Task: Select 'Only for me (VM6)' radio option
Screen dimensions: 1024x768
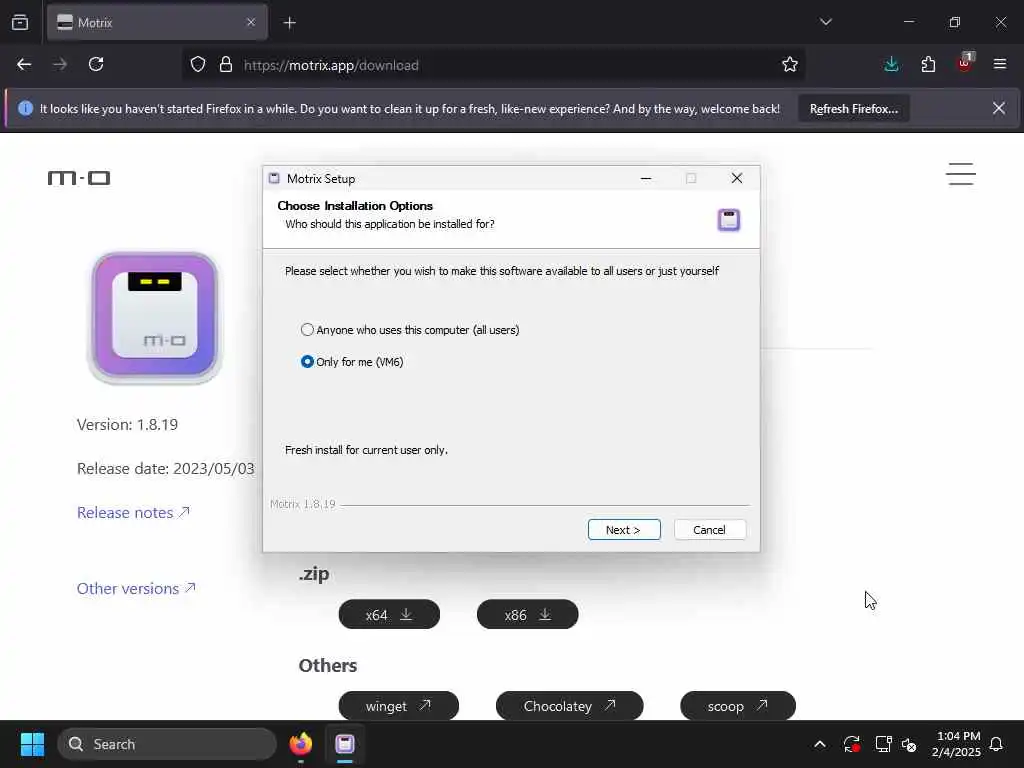Action: (x=351, y=362)
